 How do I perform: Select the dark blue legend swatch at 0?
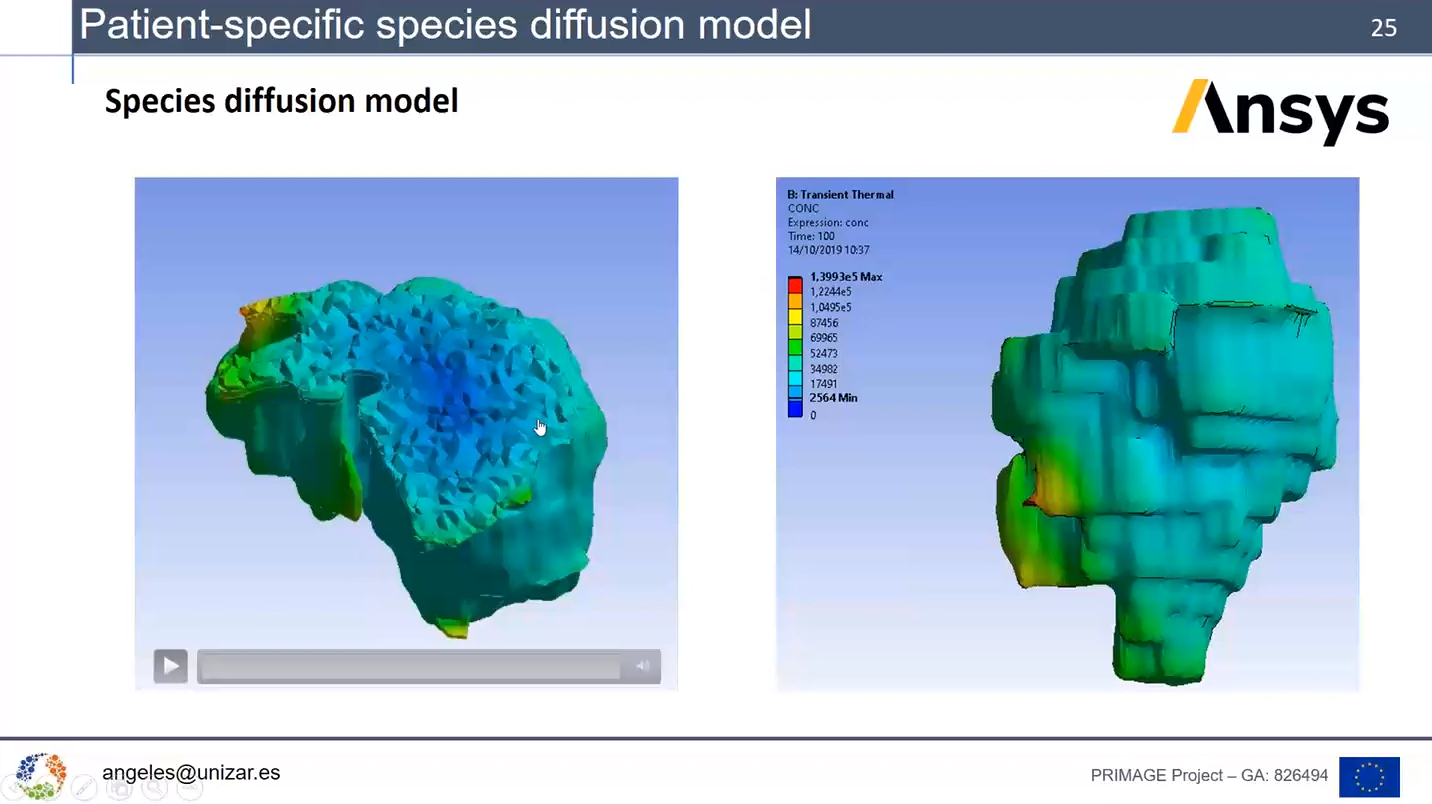tap(795, 408)
